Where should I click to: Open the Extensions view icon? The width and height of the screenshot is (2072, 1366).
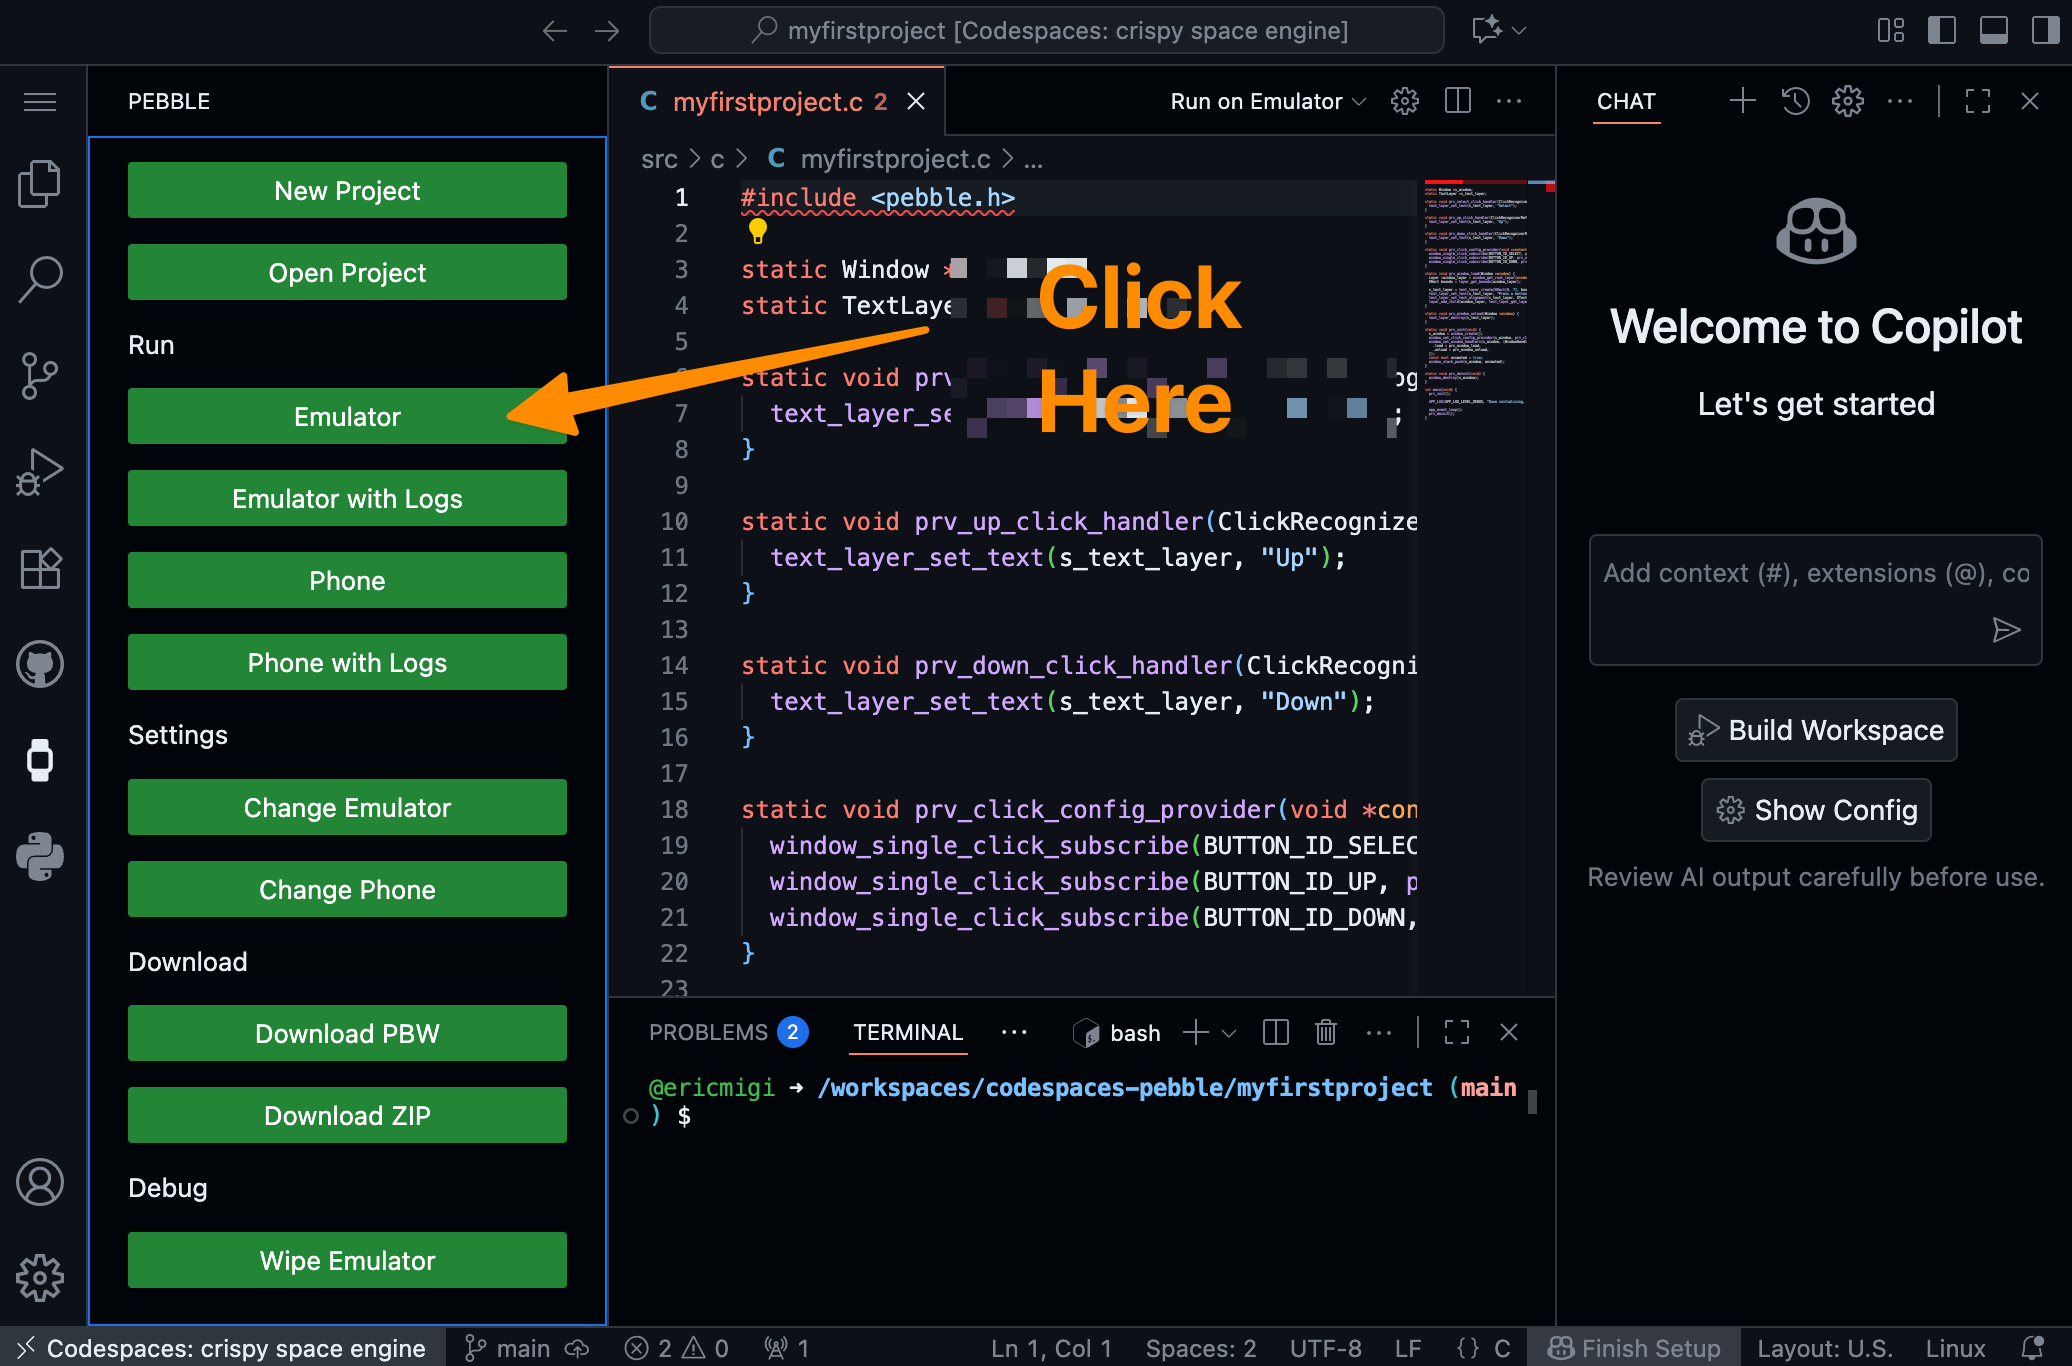[x=40, y=569]
